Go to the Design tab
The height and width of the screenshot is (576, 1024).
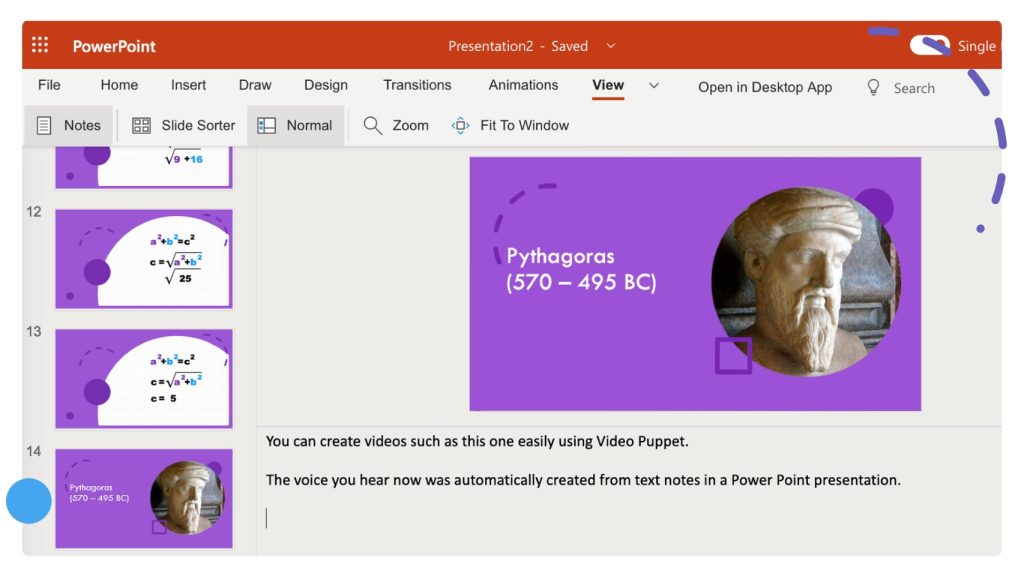(x=326, y=85)
